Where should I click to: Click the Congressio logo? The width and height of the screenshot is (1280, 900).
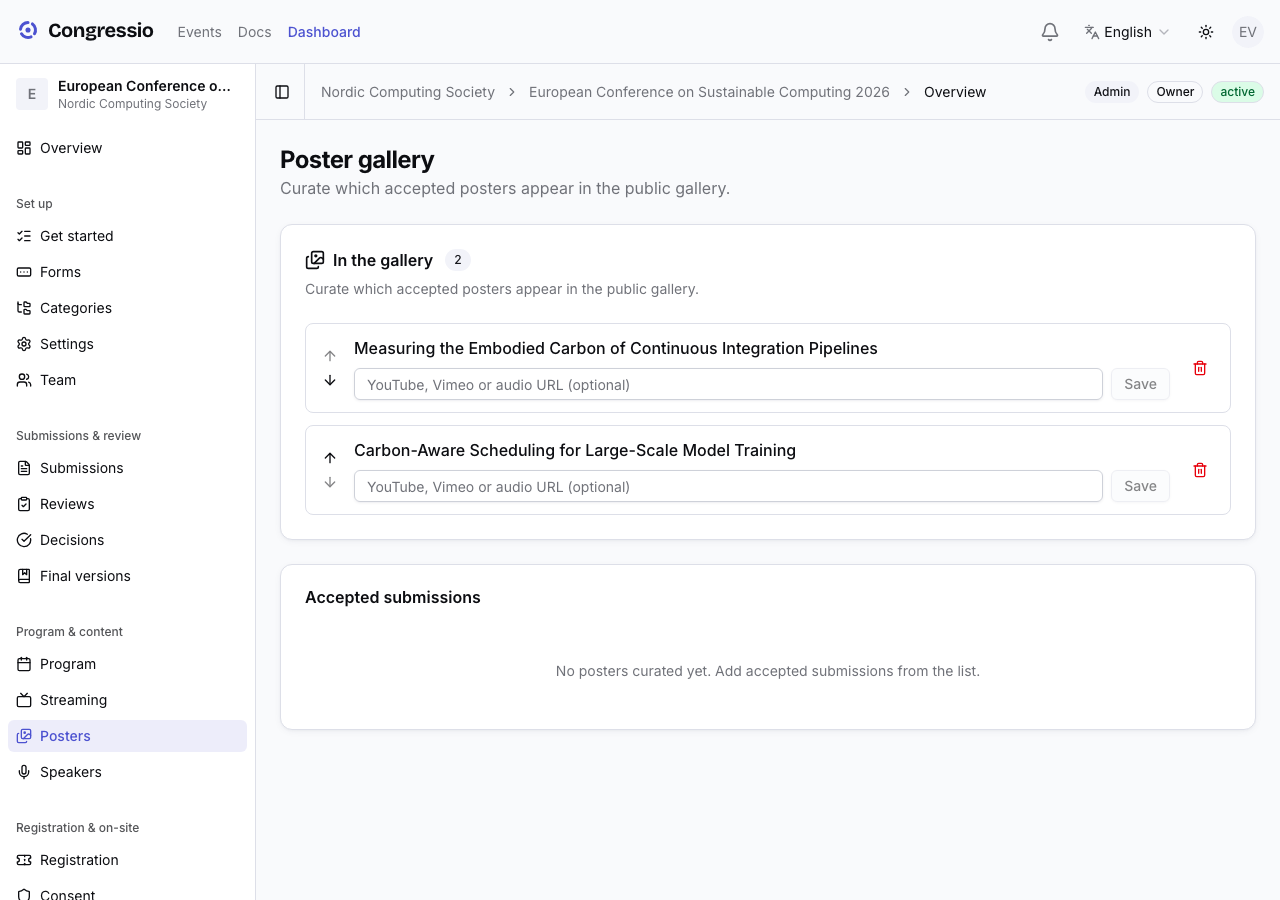(x=86, y=31)
